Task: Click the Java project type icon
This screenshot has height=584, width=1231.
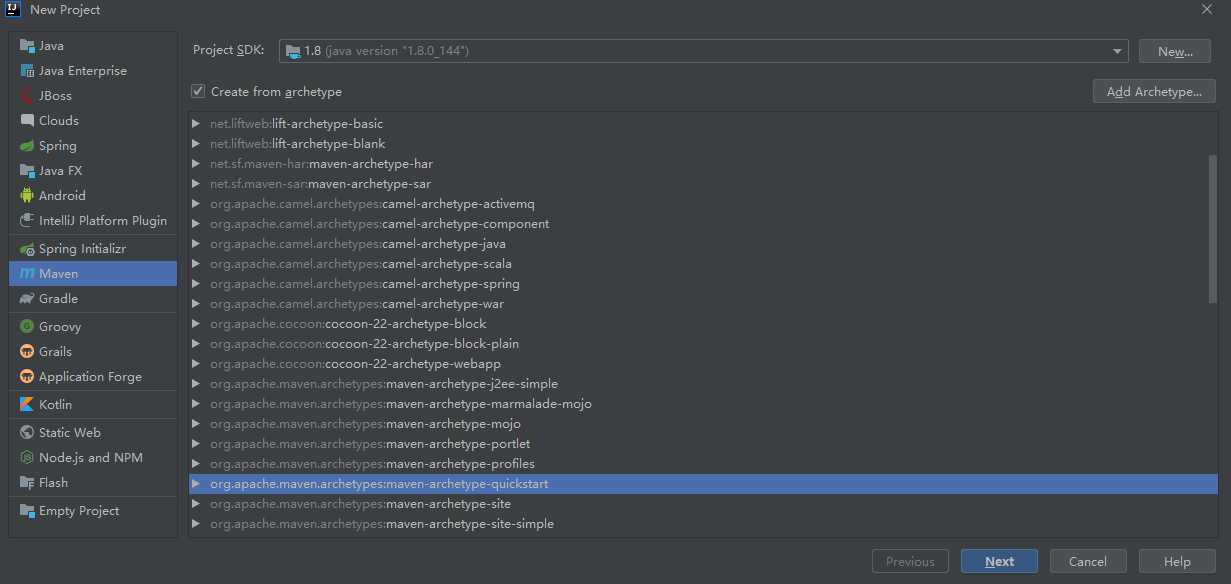Action: pyautogui.click(x=27, y=46)
